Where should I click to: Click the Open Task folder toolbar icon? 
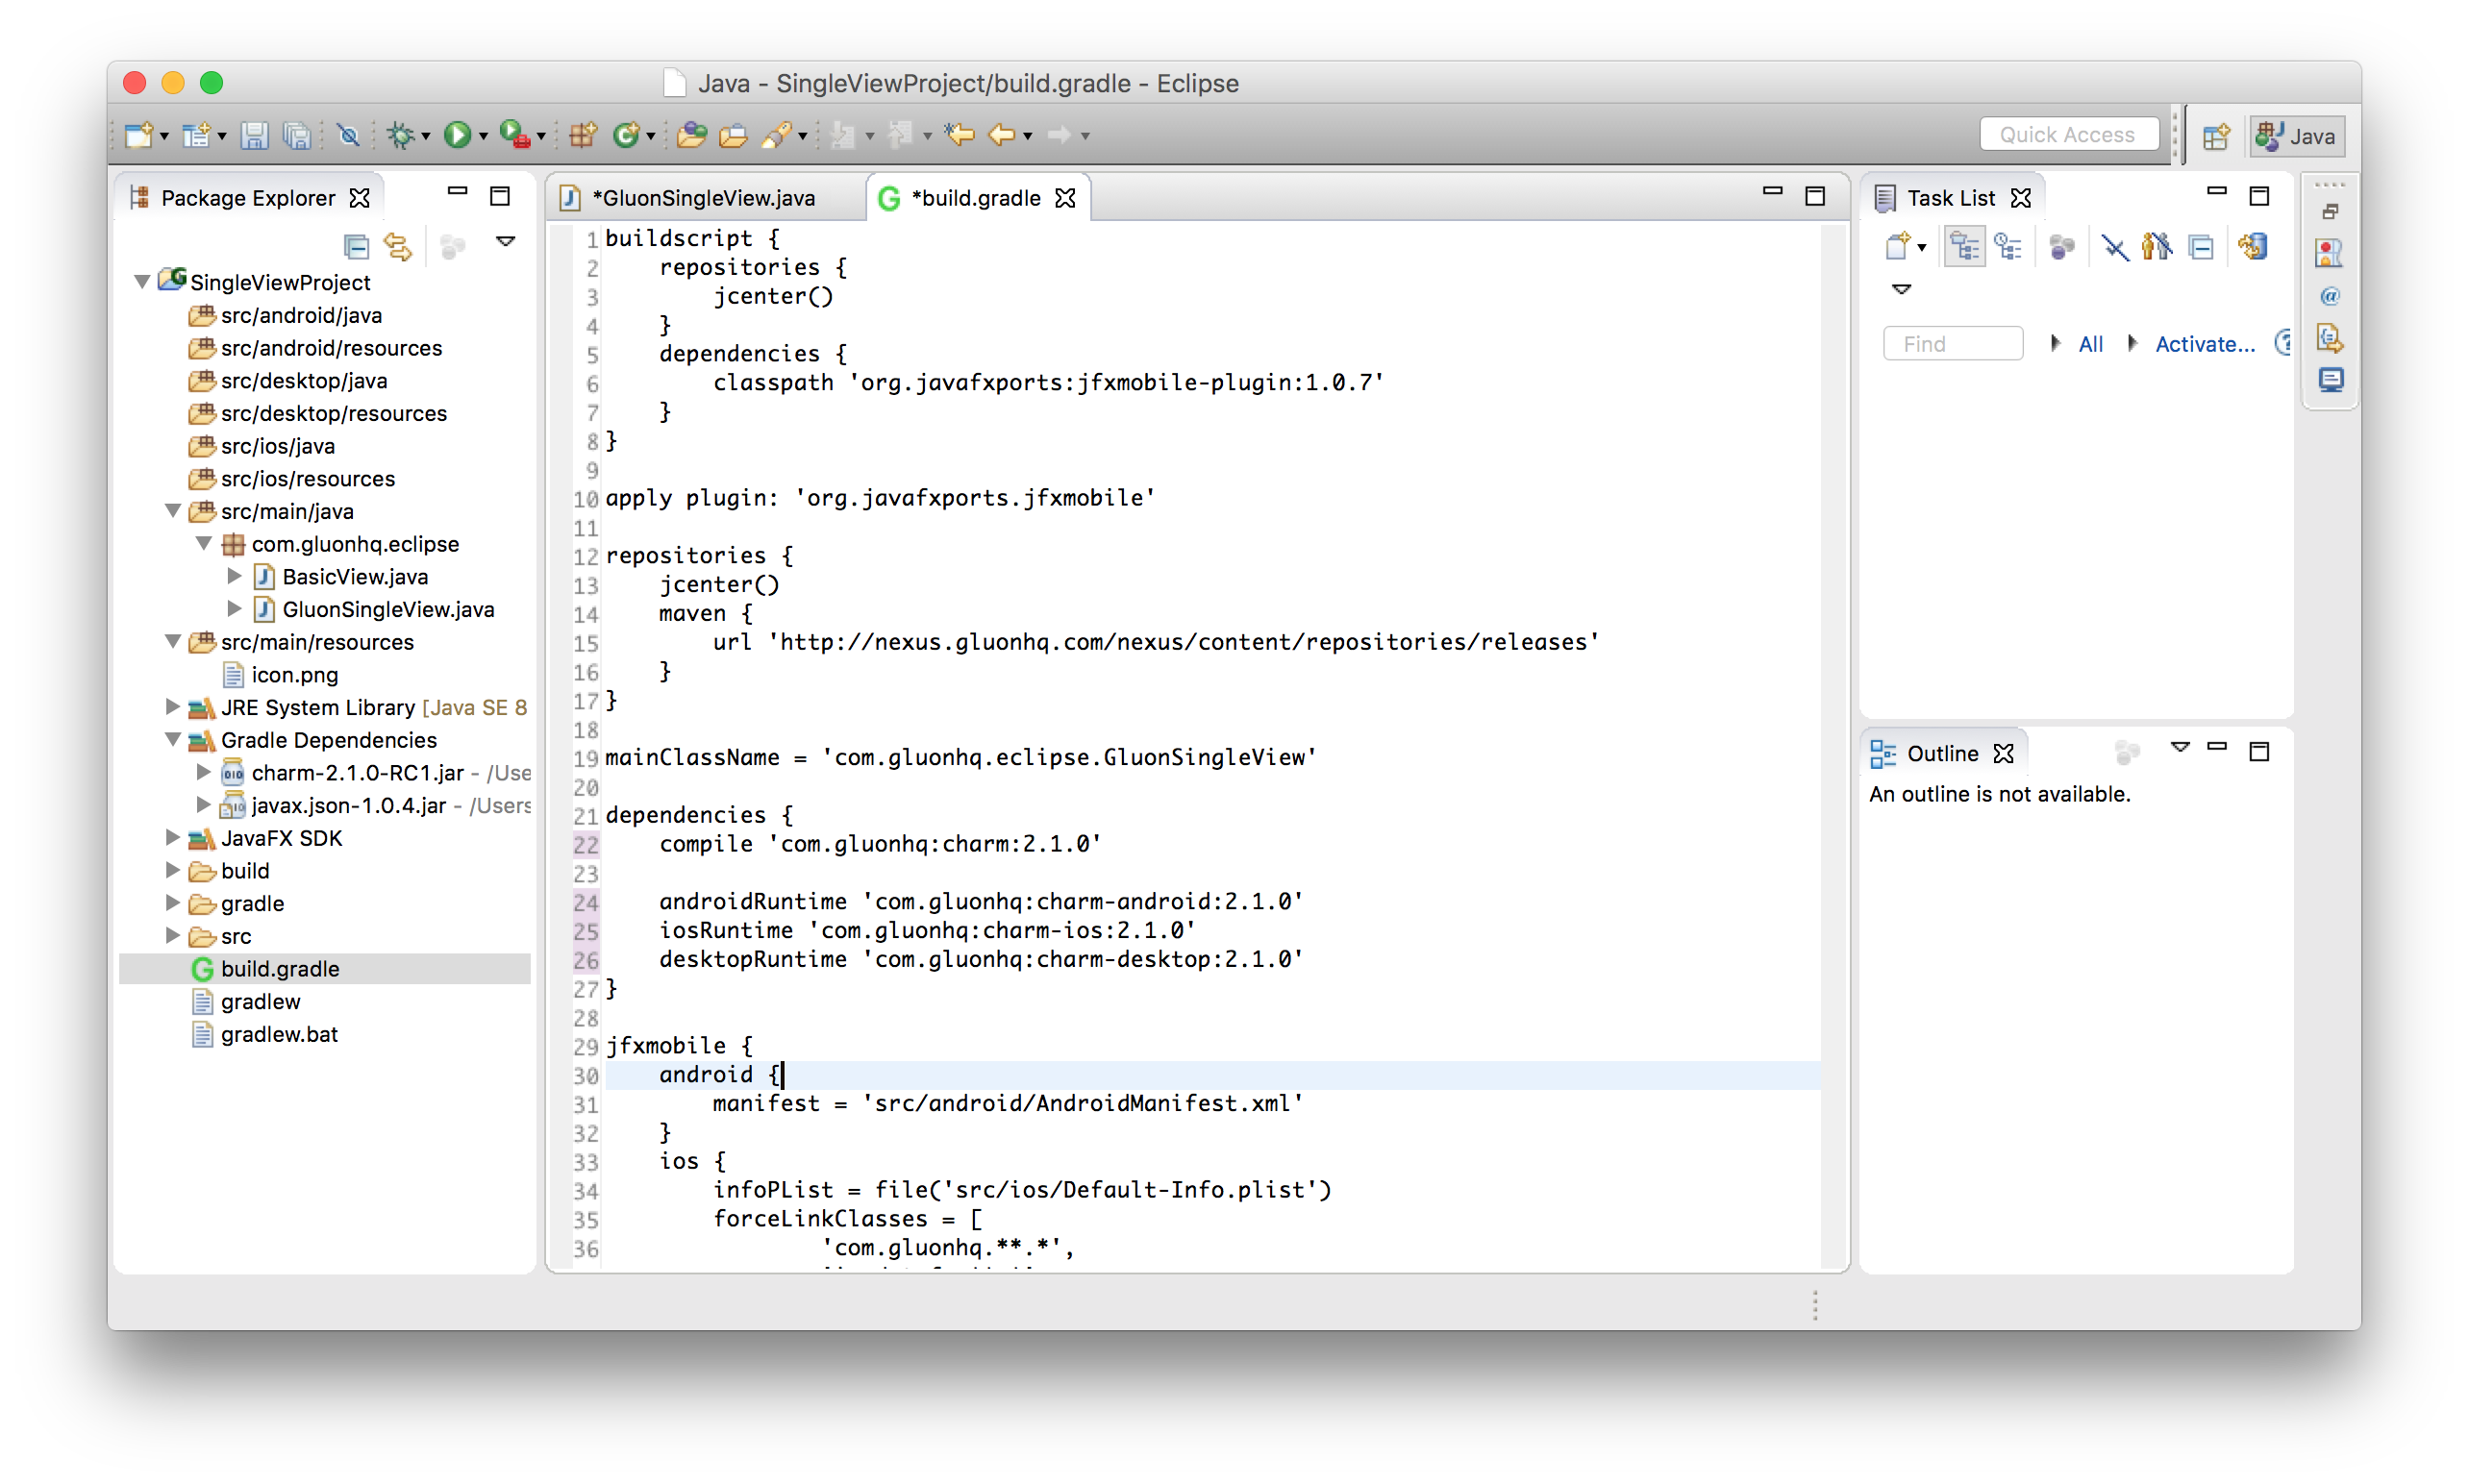(733, 134)
